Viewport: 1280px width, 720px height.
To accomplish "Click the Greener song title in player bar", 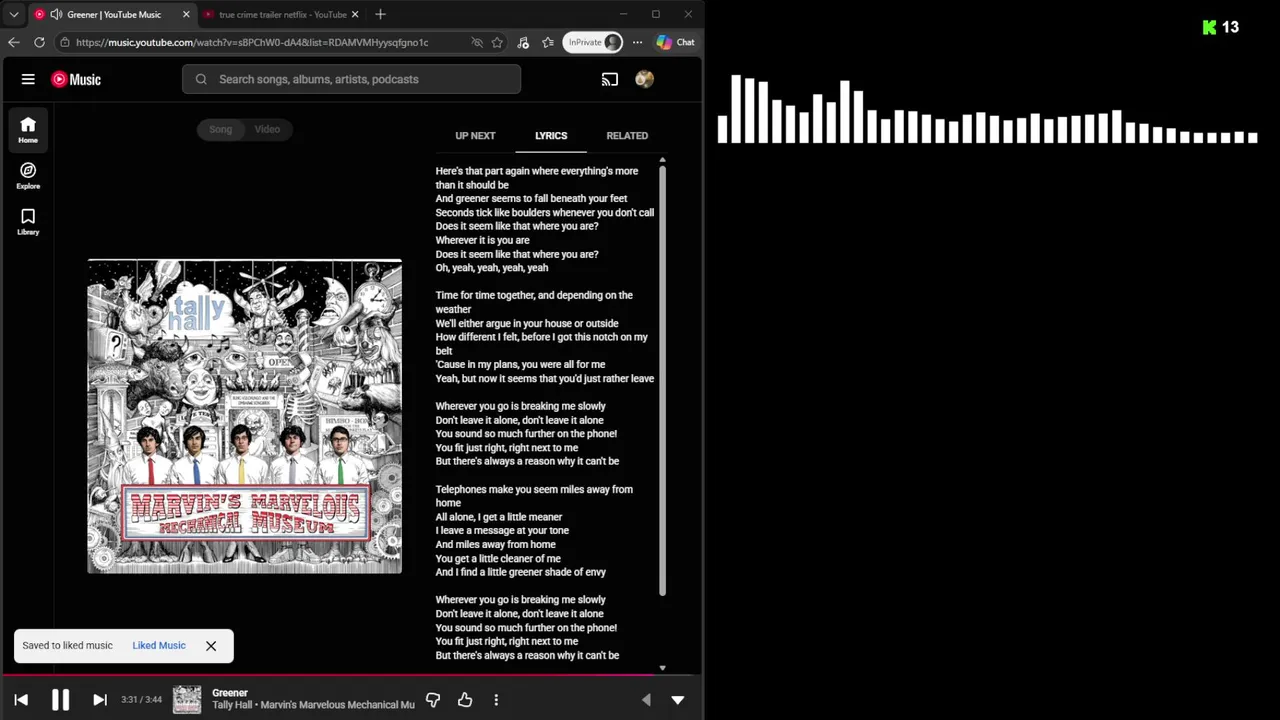I will (x=230, y=693).
